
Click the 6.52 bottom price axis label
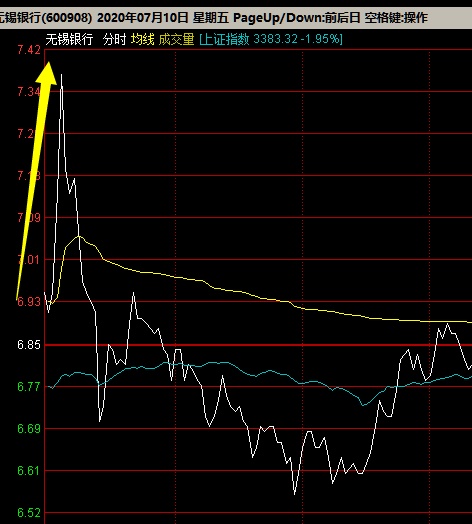coord(29,513)
